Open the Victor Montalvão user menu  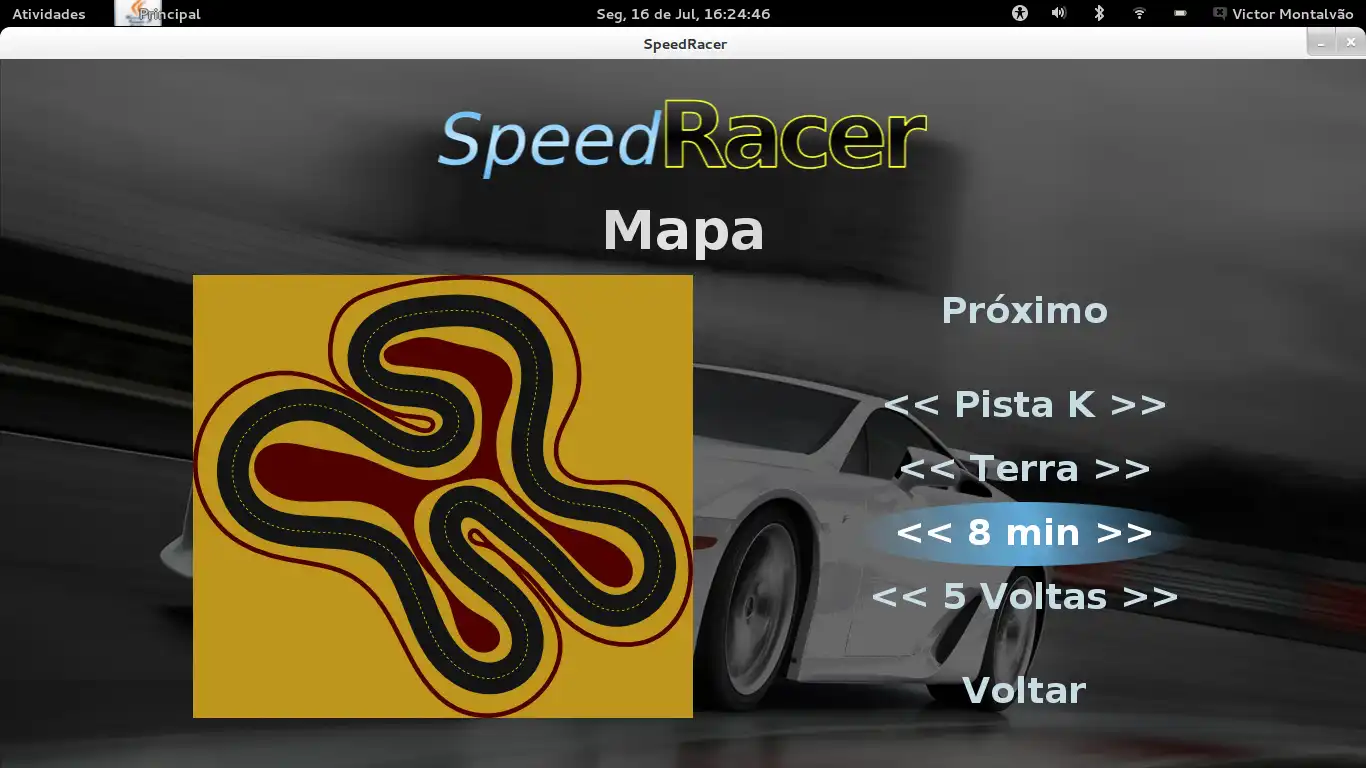pos(1283,14)
